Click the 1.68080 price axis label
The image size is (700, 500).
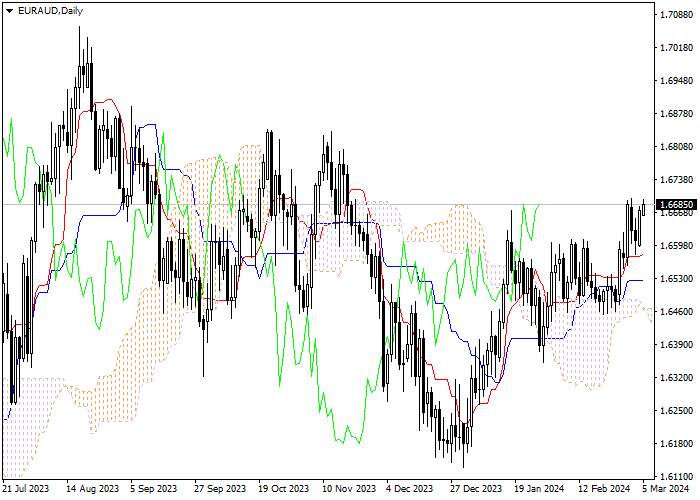(x=676, y=147)
